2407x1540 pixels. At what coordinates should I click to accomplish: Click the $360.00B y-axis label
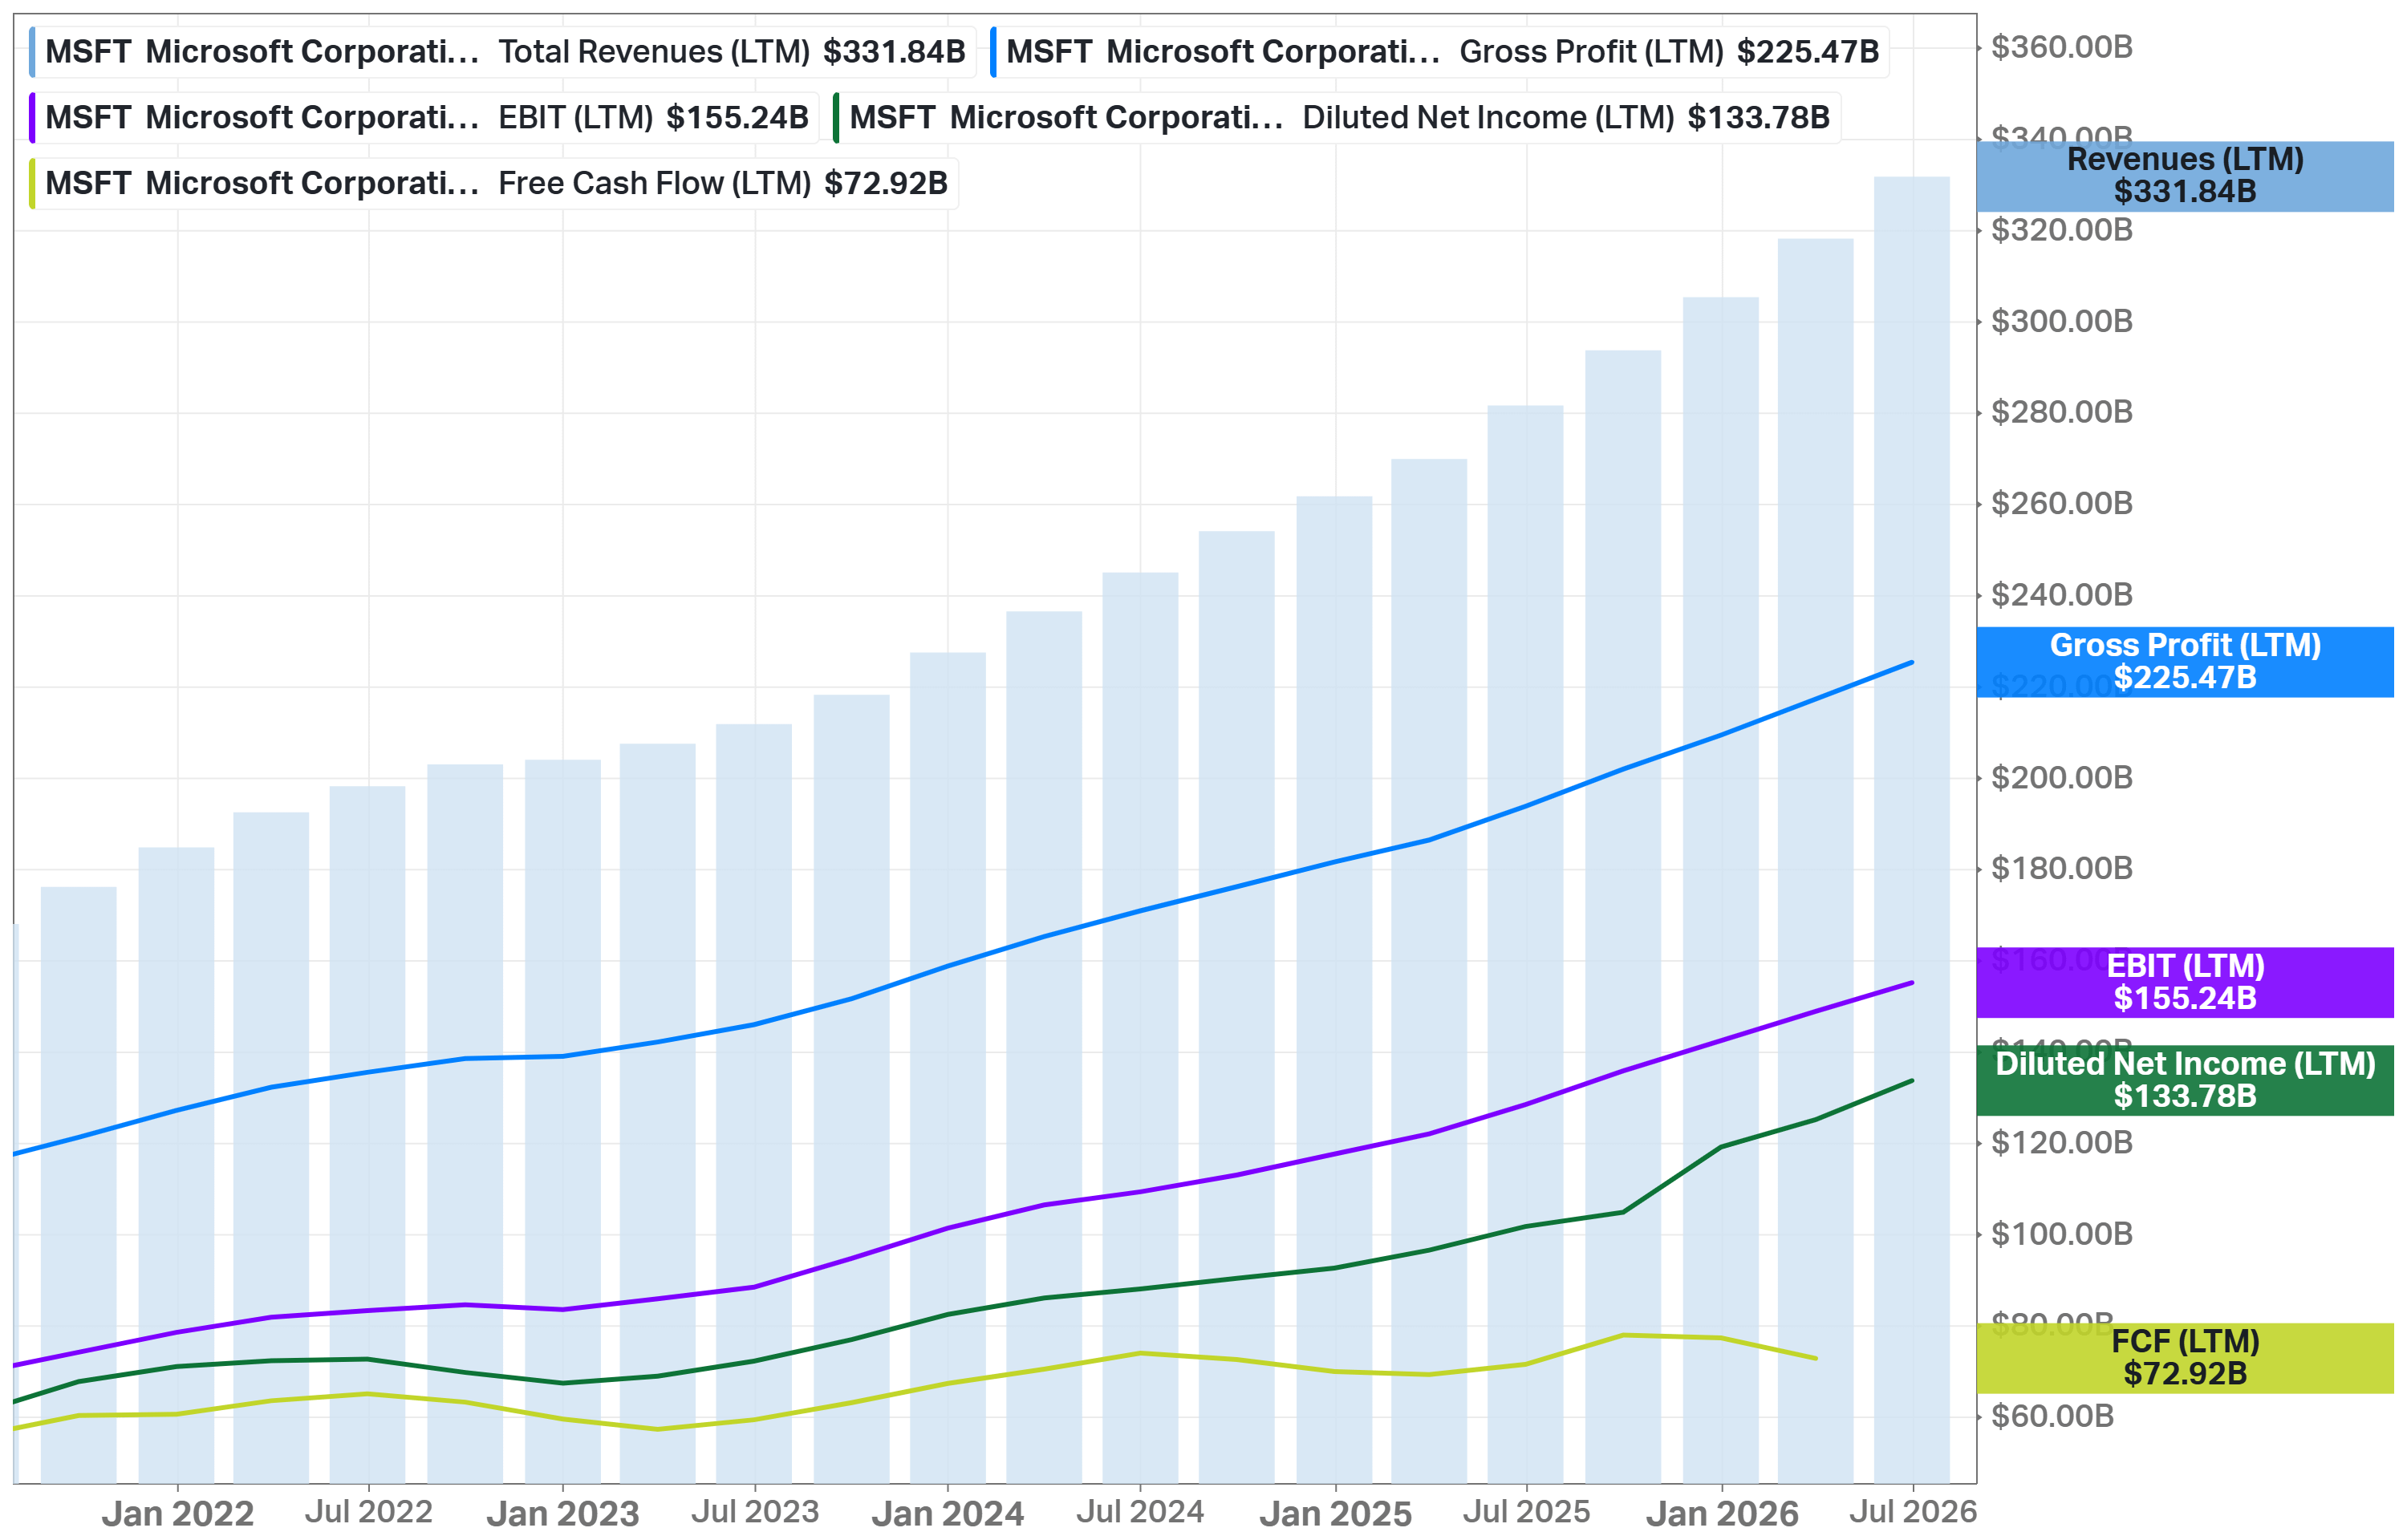pos(2062,47)
